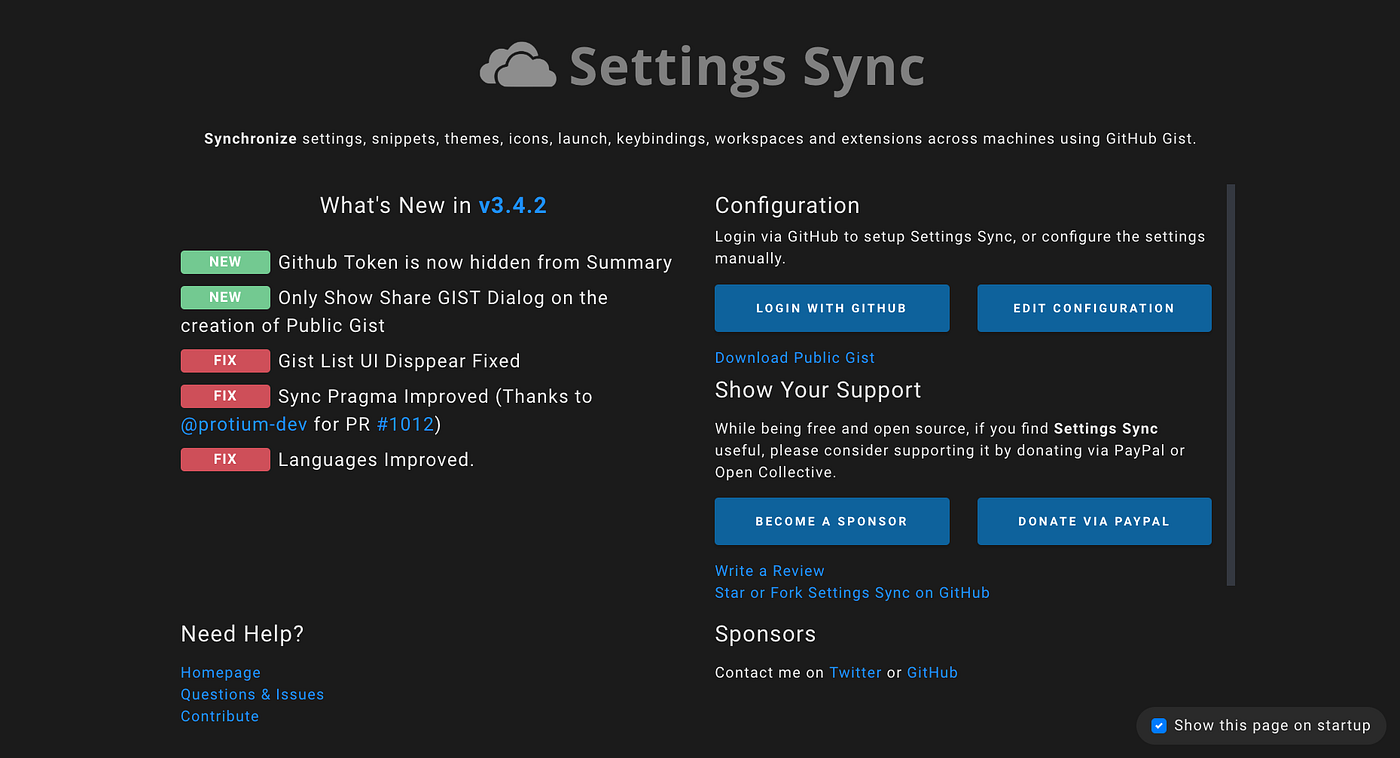Screen dimensions: 1400x758
Task: Contact the author on GitHub
Action: (x=932, y=672)
